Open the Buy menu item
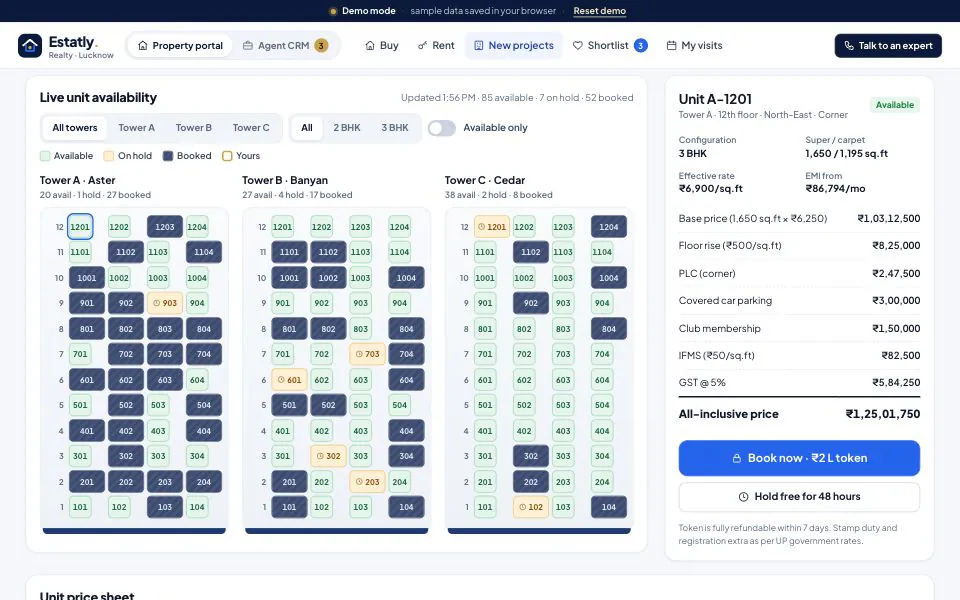Image resolution: width=960 pixels, height=600 pixels. [381, 45]
